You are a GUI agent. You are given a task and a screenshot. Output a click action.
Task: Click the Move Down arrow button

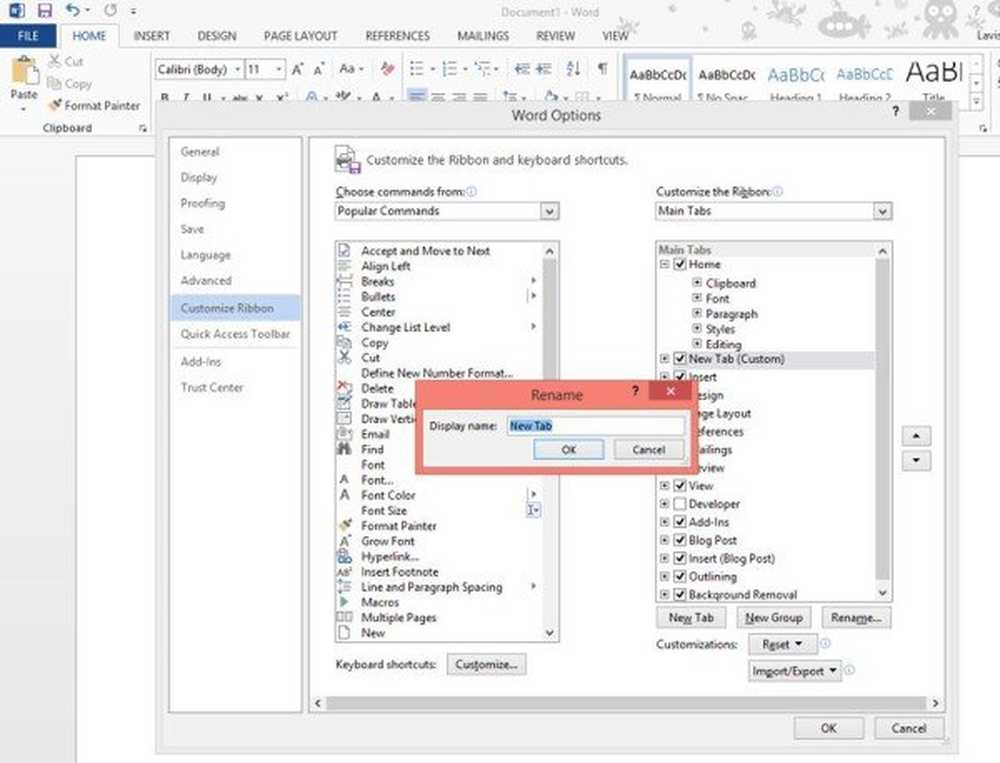[916, 461]
